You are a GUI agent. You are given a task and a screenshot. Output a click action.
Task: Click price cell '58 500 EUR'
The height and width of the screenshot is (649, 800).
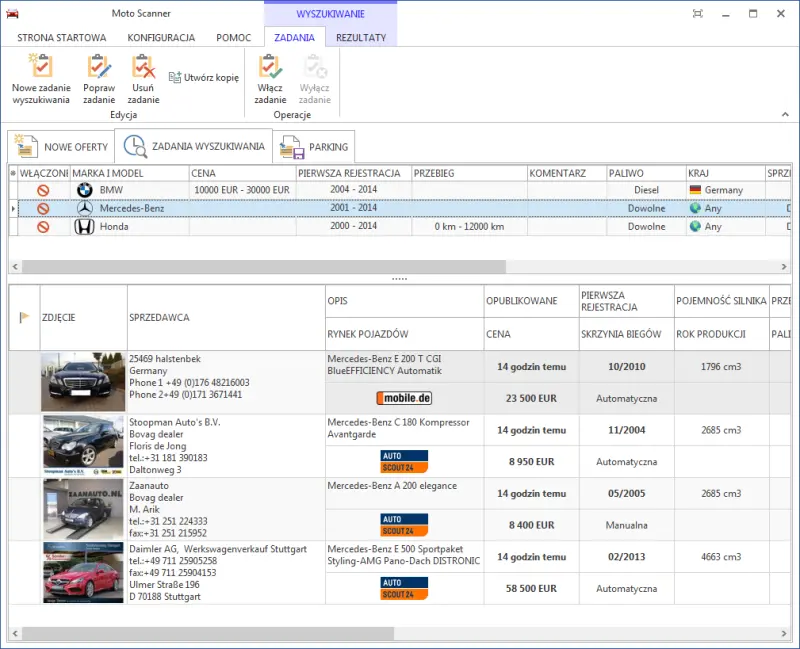[x=531, y=588]
